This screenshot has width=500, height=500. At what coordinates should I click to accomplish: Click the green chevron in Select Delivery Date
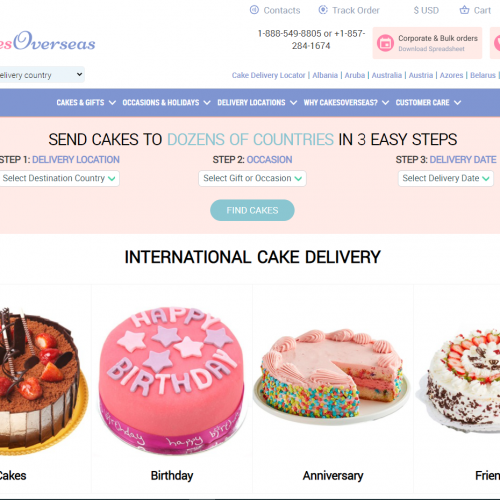486,179
